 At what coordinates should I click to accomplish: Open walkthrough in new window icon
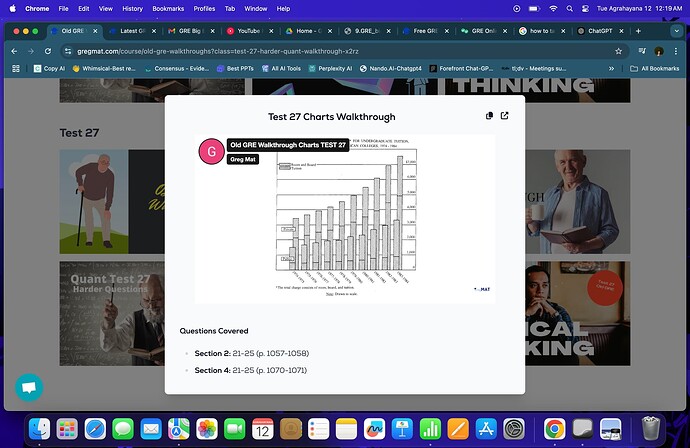pyautogui.click(x=505, y=116)
